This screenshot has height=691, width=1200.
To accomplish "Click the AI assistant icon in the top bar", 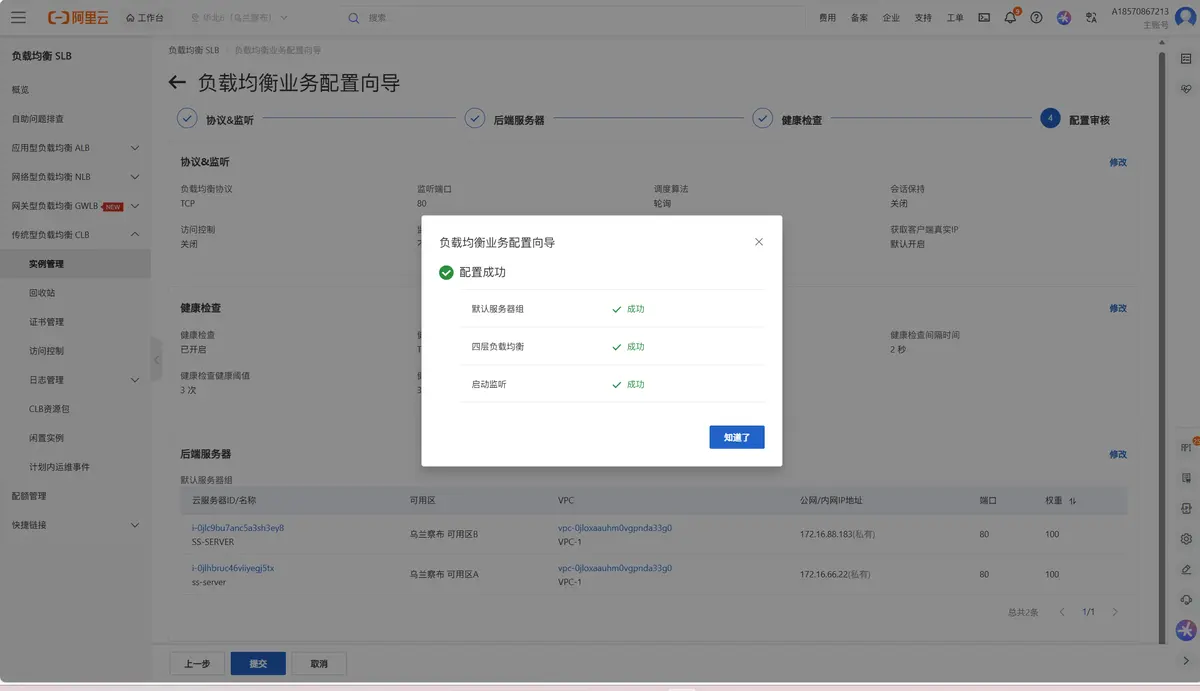I will click(1064, 18).
